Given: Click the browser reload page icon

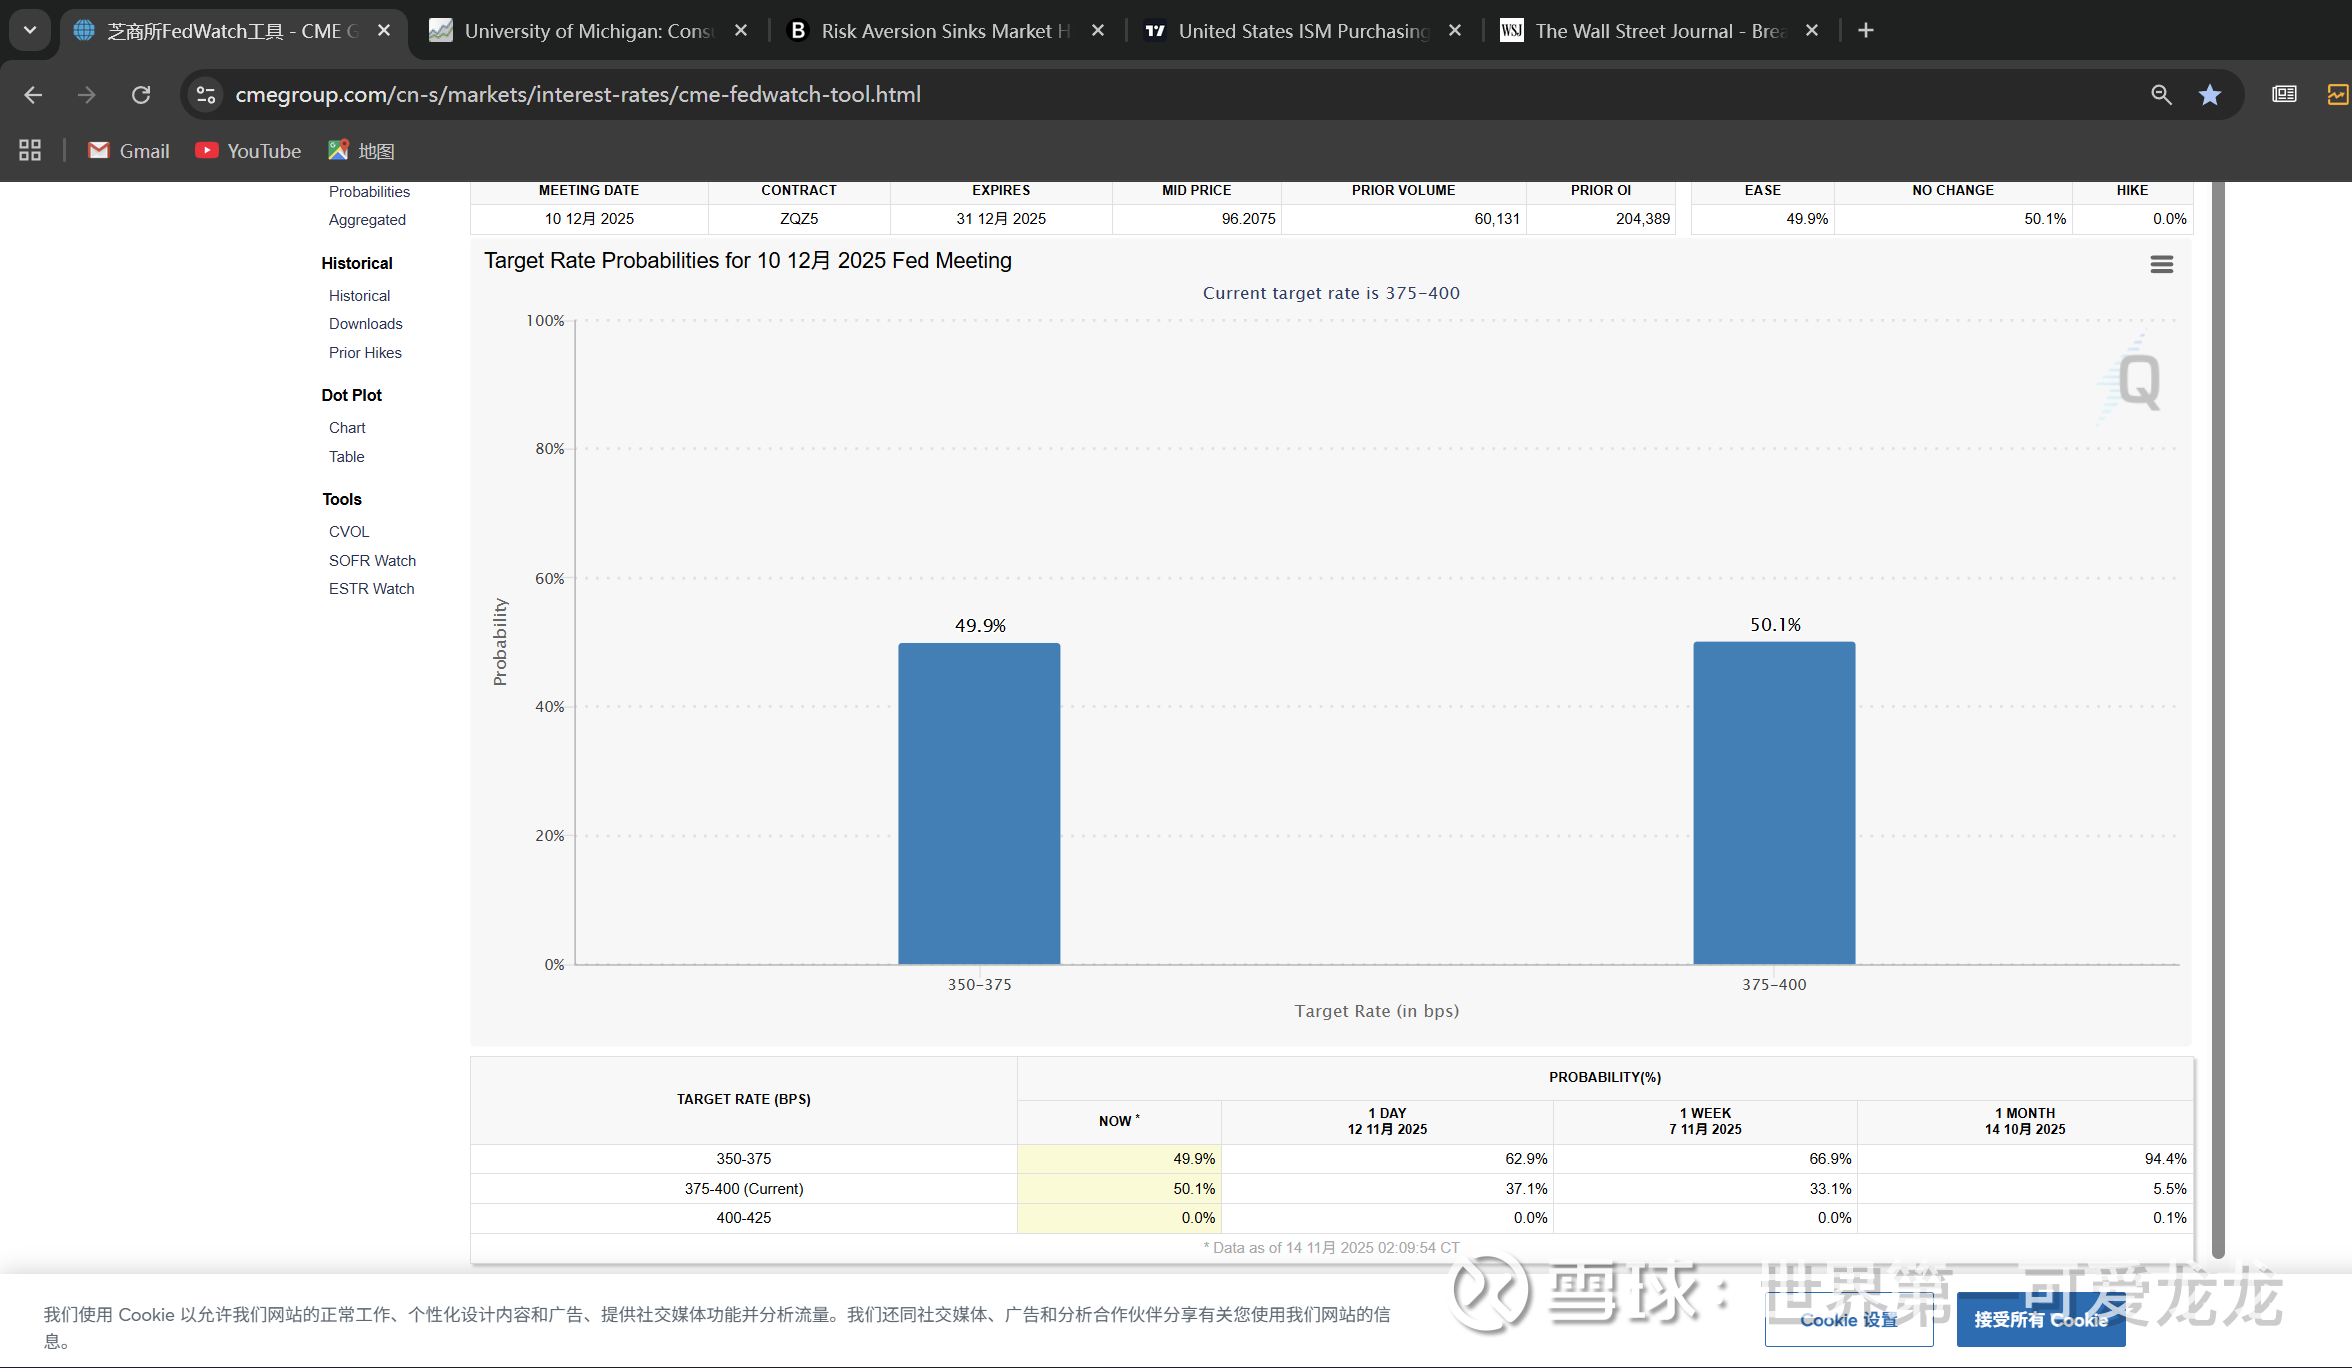Looking at the screenshot, I should click(141, 94).
